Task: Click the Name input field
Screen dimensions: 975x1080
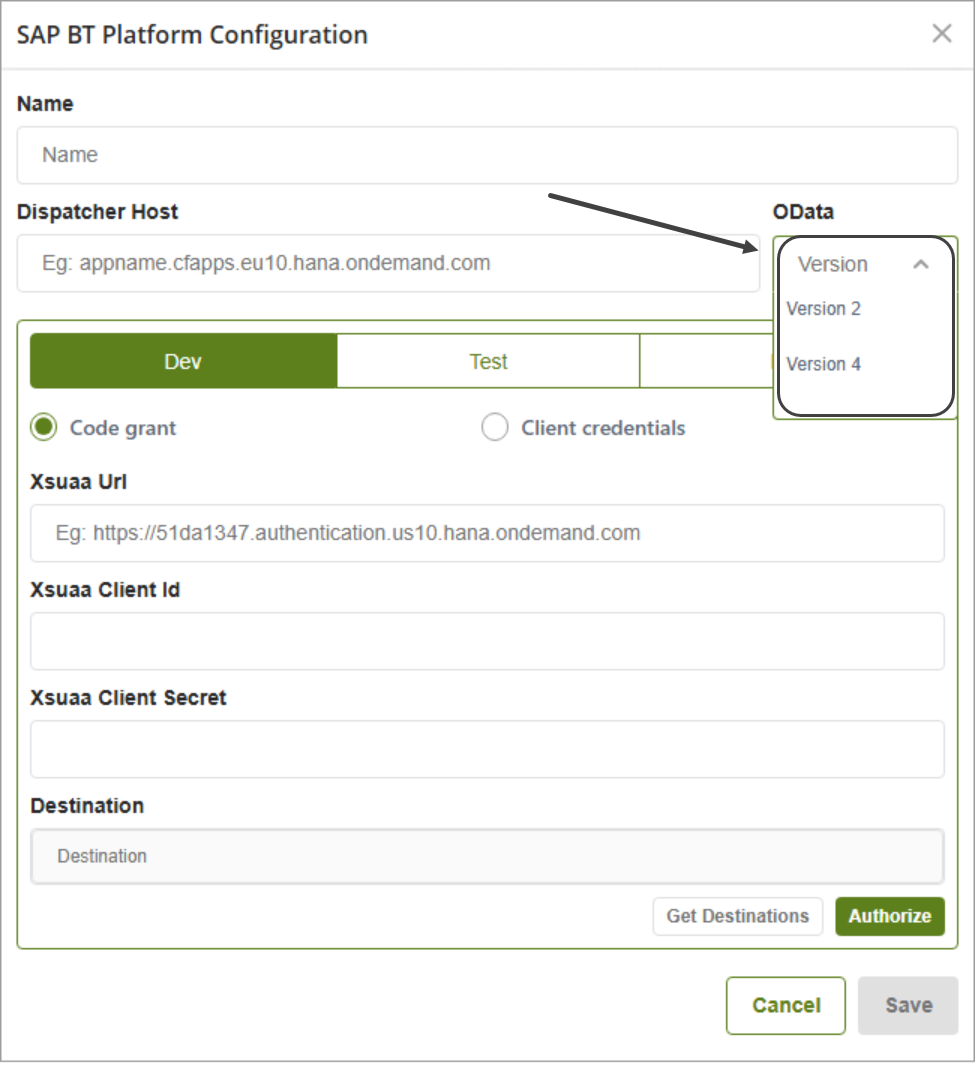Action: pos(487,155)
